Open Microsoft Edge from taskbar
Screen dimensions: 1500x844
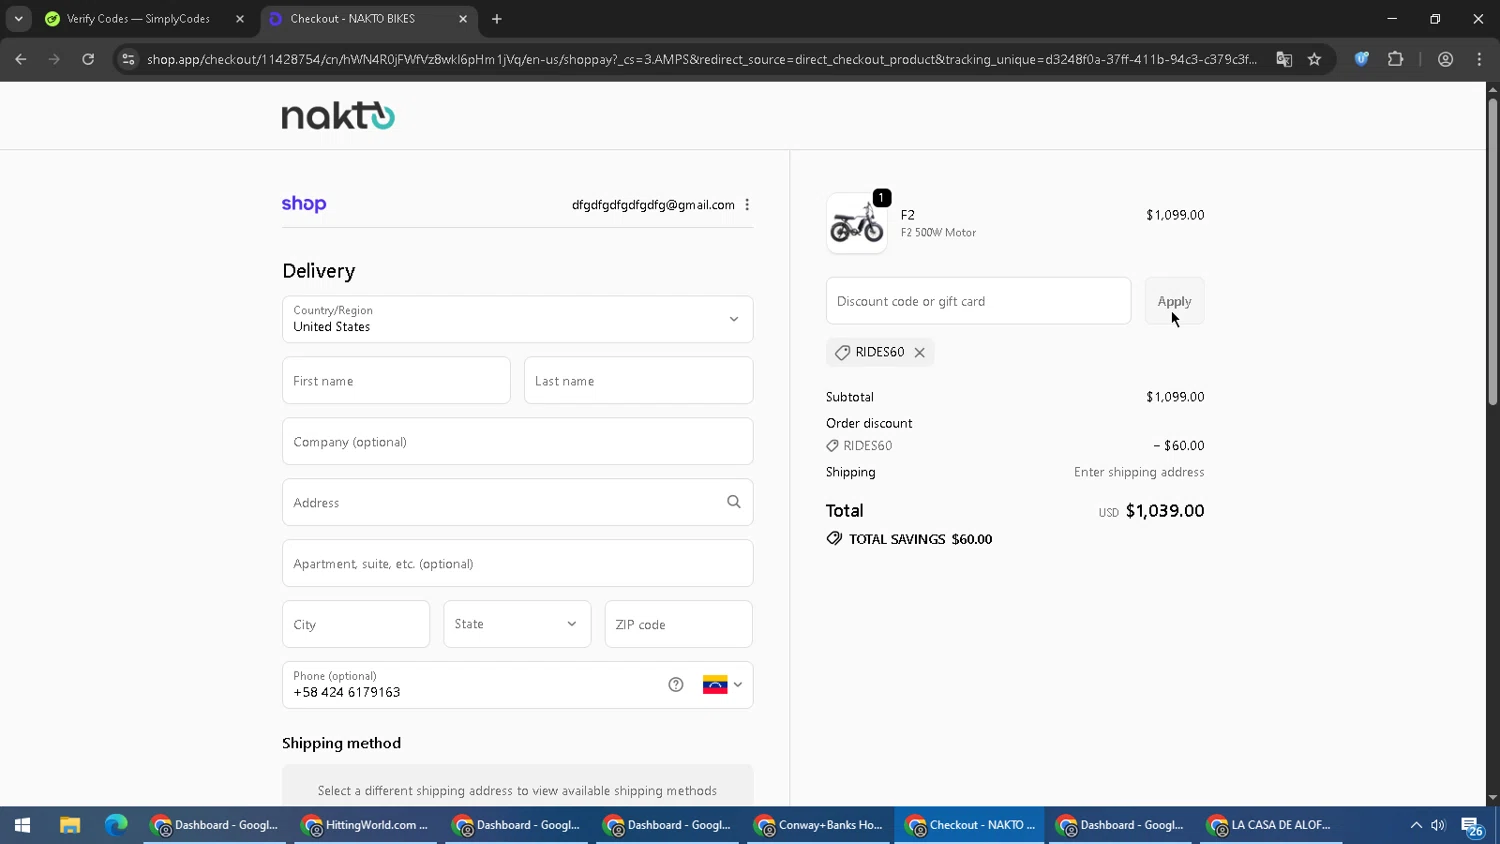[x=116, y=825]
